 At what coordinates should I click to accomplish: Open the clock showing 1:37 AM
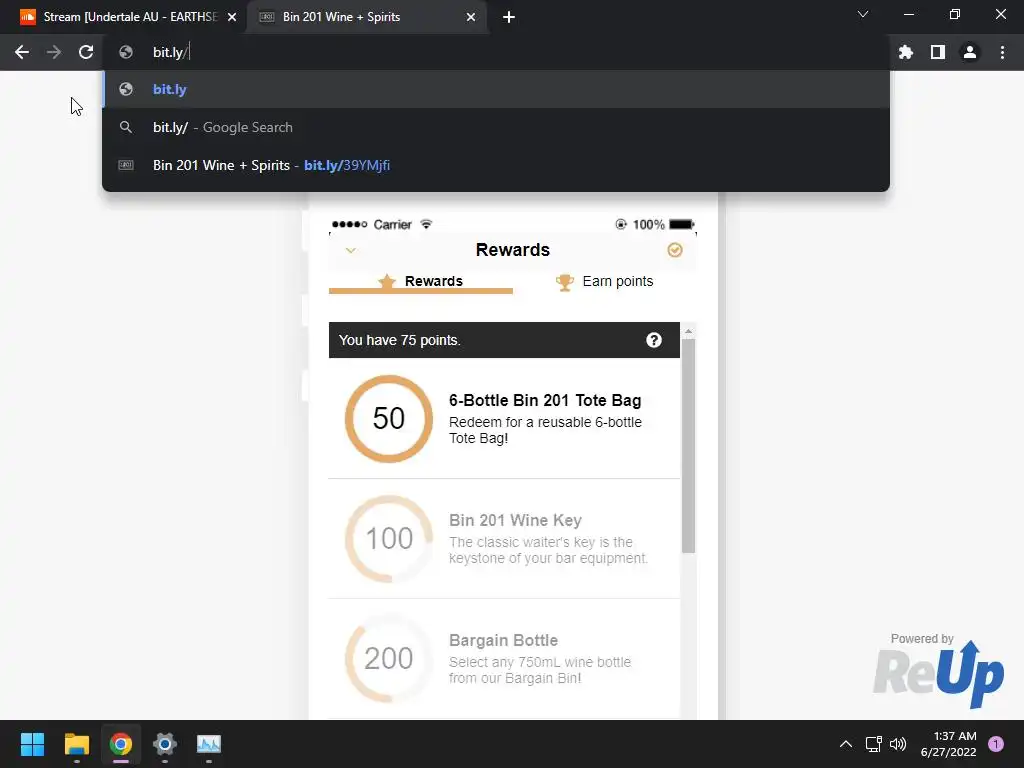coord(948,744)
